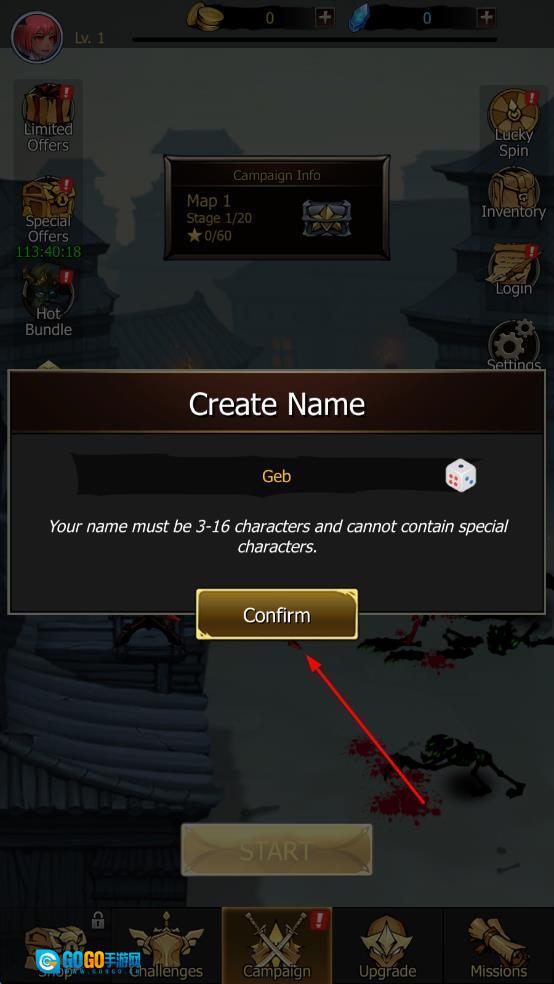The height and width of the screenshot is (984, 554).
Task: Tap the dice icon to randomize name
Action: click(461, 475)
